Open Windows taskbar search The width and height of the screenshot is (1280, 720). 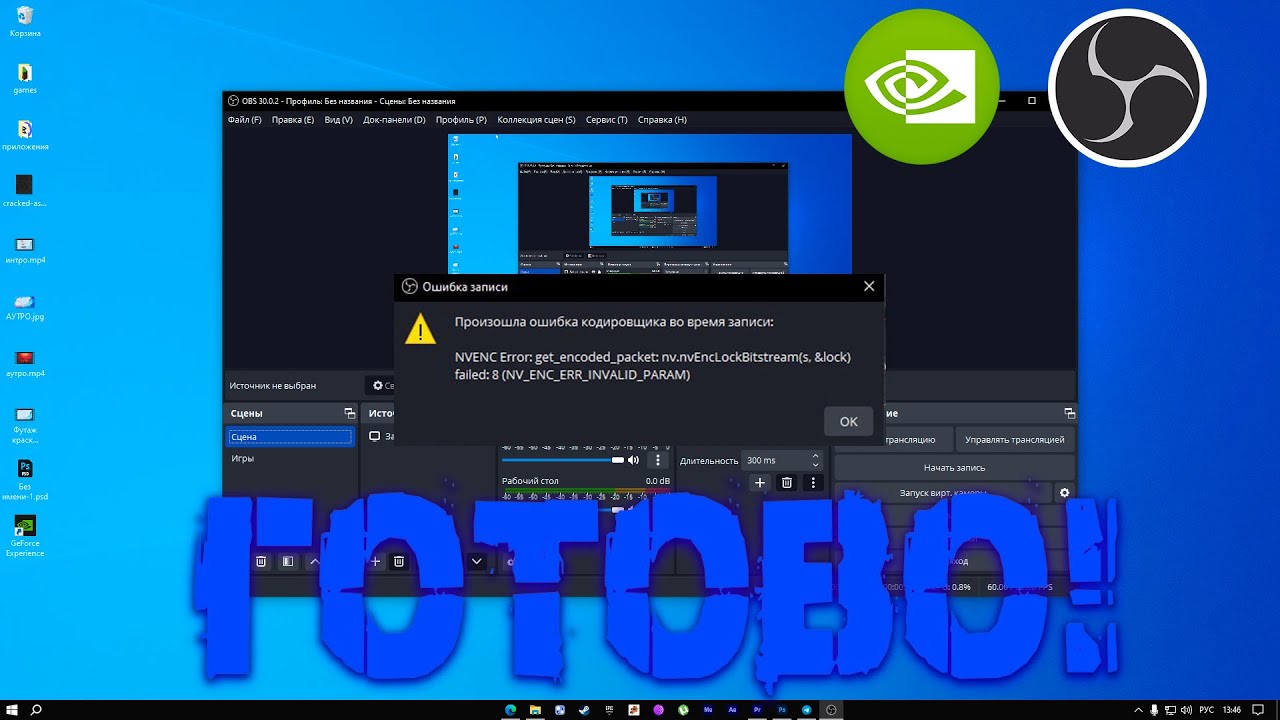pyautogui.click(x=36, y=710)
